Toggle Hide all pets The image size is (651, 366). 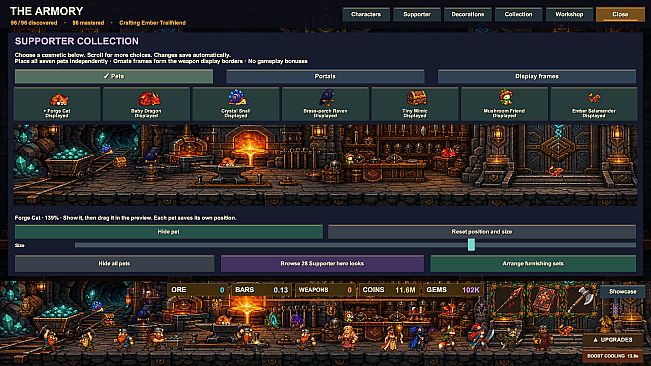click(x=115, y=264)
